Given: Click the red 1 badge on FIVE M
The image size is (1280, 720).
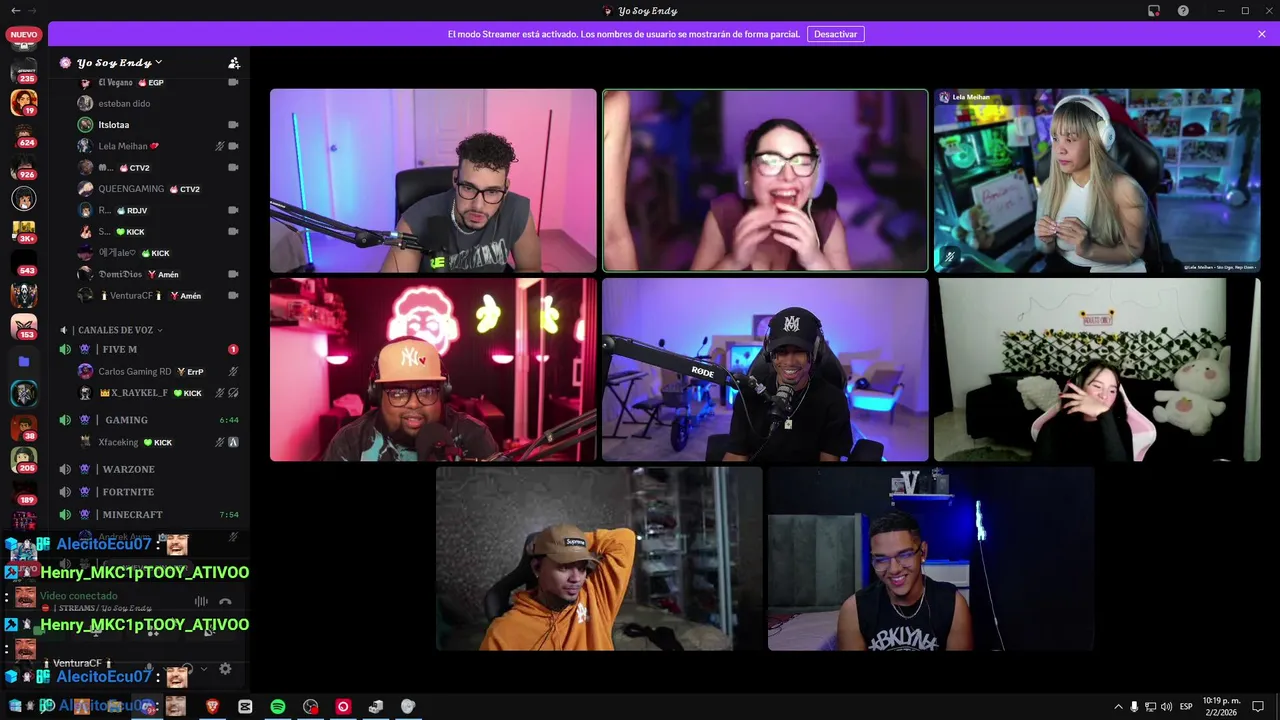Looking at the screenshot, I should coord(233,349).
